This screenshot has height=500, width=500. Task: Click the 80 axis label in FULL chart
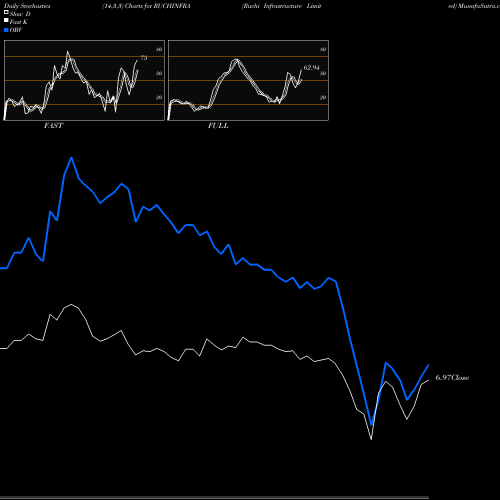[x=323, y=49]
